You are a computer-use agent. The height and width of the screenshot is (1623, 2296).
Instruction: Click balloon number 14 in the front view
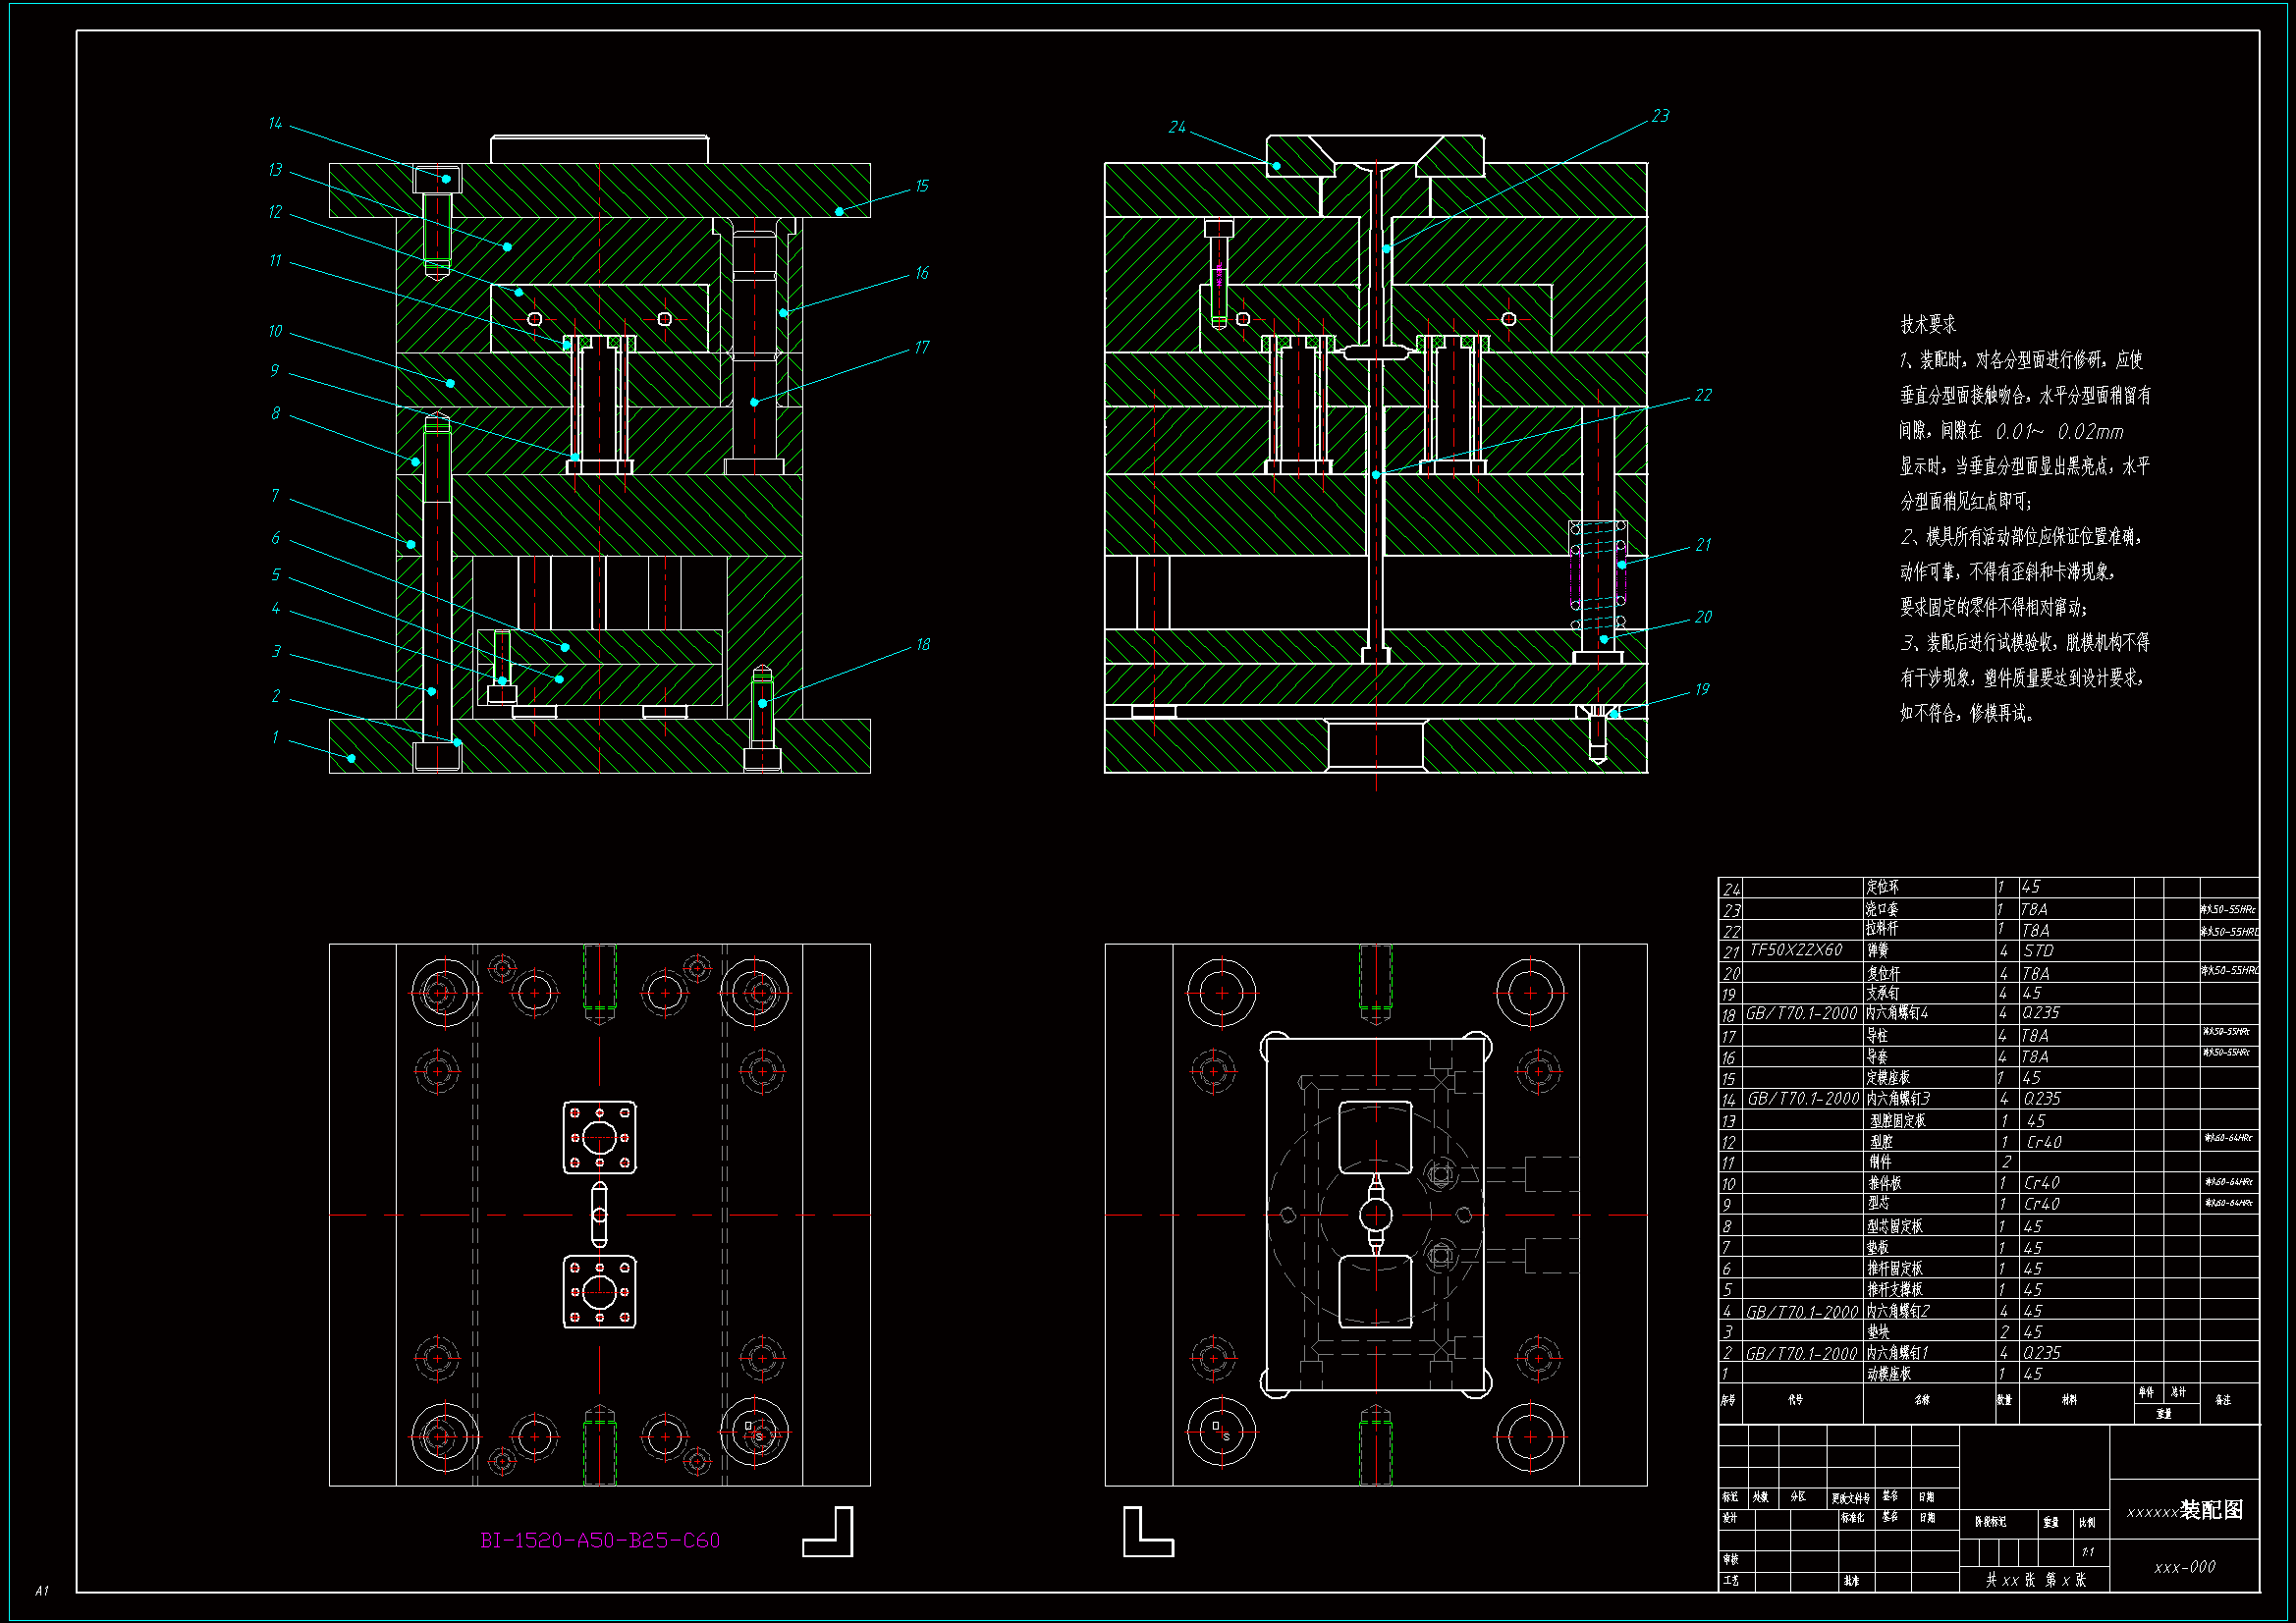click(275, 124)
